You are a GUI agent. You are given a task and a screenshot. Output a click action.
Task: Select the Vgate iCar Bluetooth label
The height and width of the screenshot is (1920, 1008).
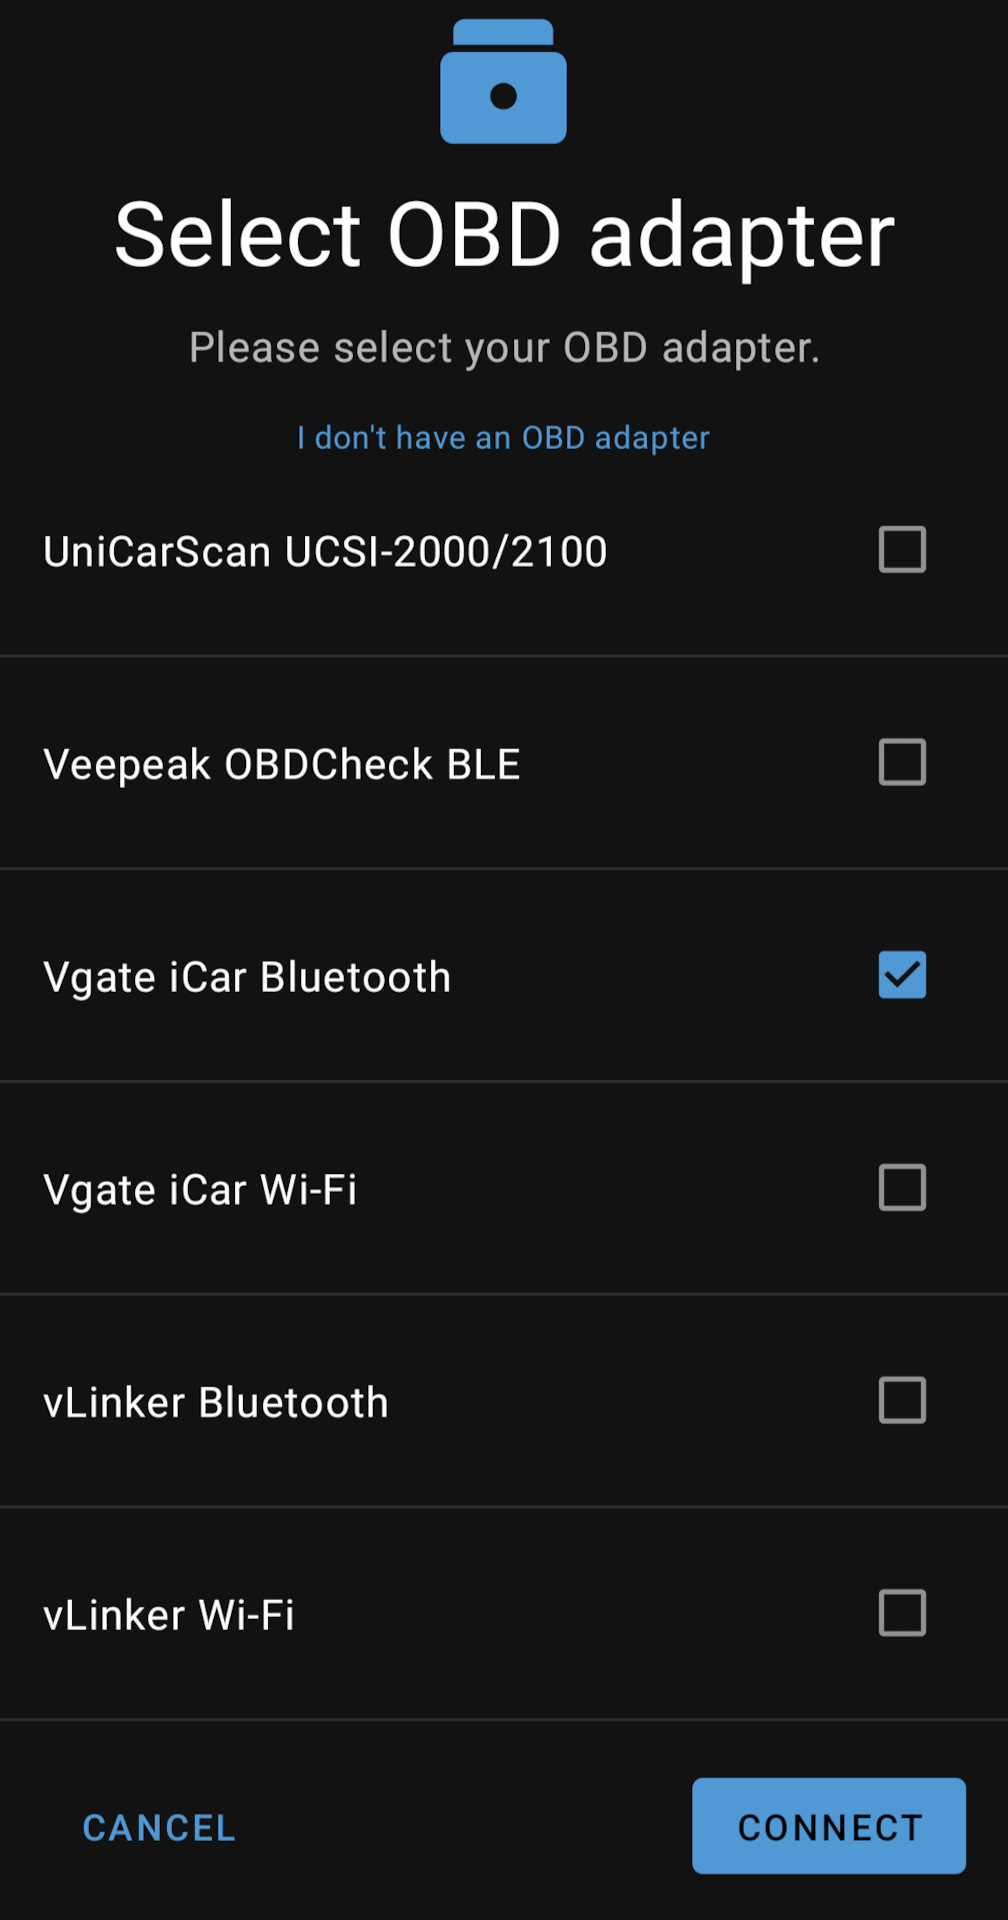click(247, 978)
